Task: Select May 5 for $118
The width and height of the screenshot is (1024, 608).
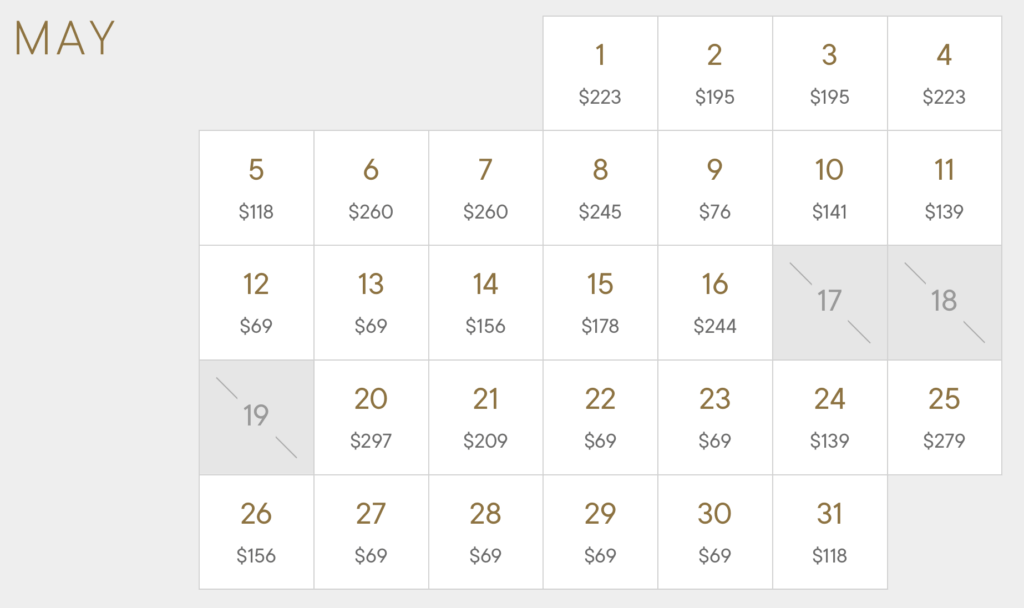Action: pyautogui.click(x=257, y=188)
